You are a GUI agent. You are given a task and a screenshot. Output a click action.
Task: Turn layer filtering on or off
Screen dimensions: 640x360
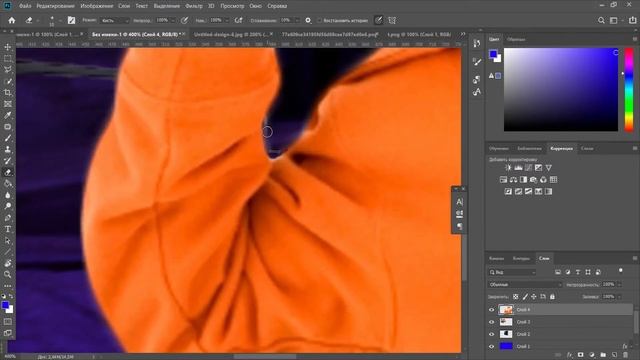pyautogui.click(x=620, y=271)
